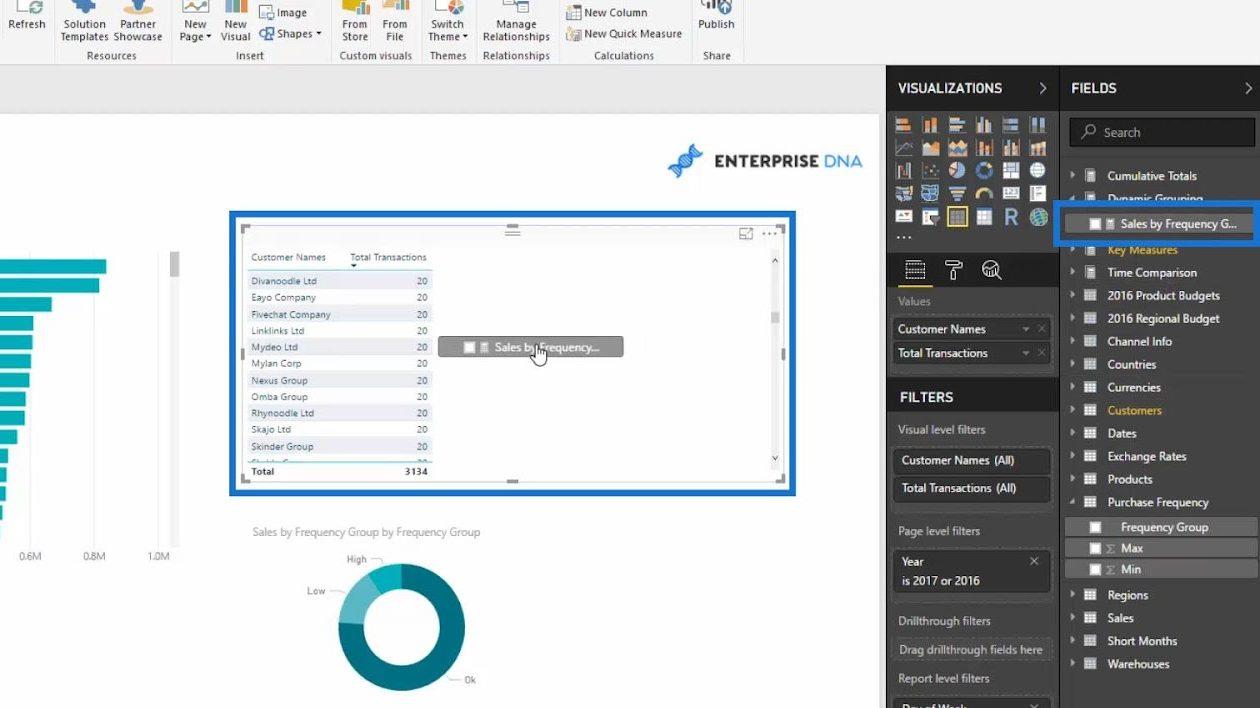Tick the Frequency Group field checkbox

[1095, 527]
